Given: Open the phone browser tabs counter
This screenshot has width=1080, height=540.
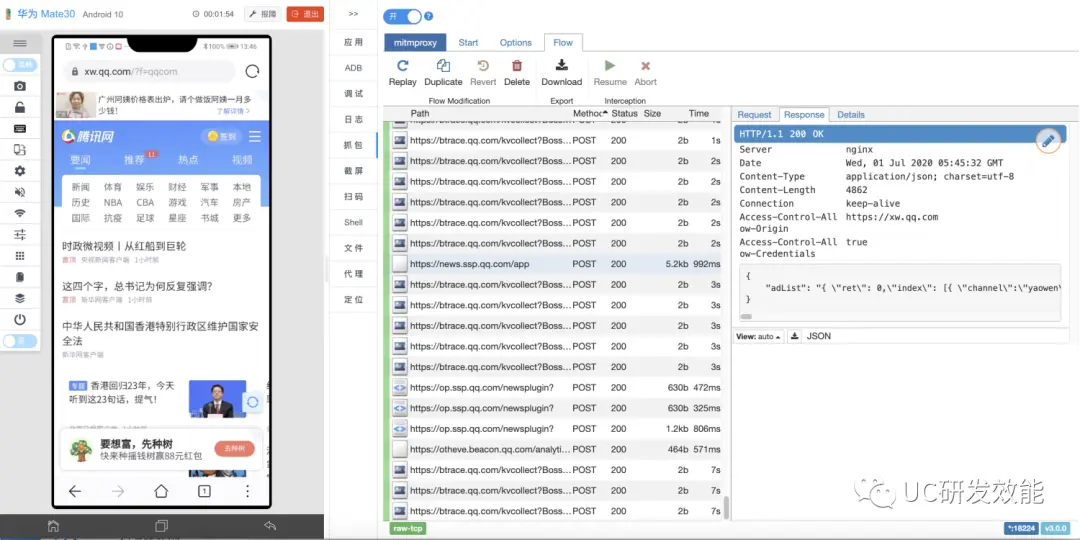Looking at the screenshot, I should [205, 491].
